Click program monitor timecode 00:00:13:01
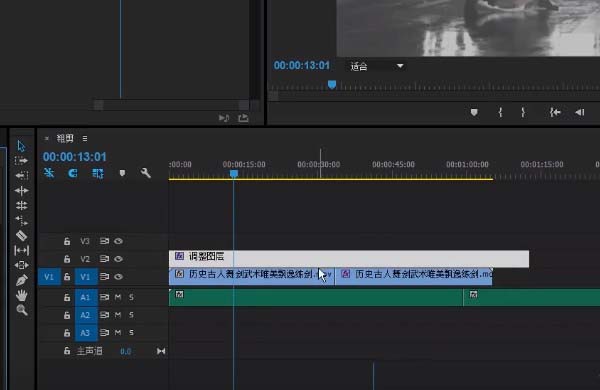Screen dimensions: 600x390 tap(302, 65)
